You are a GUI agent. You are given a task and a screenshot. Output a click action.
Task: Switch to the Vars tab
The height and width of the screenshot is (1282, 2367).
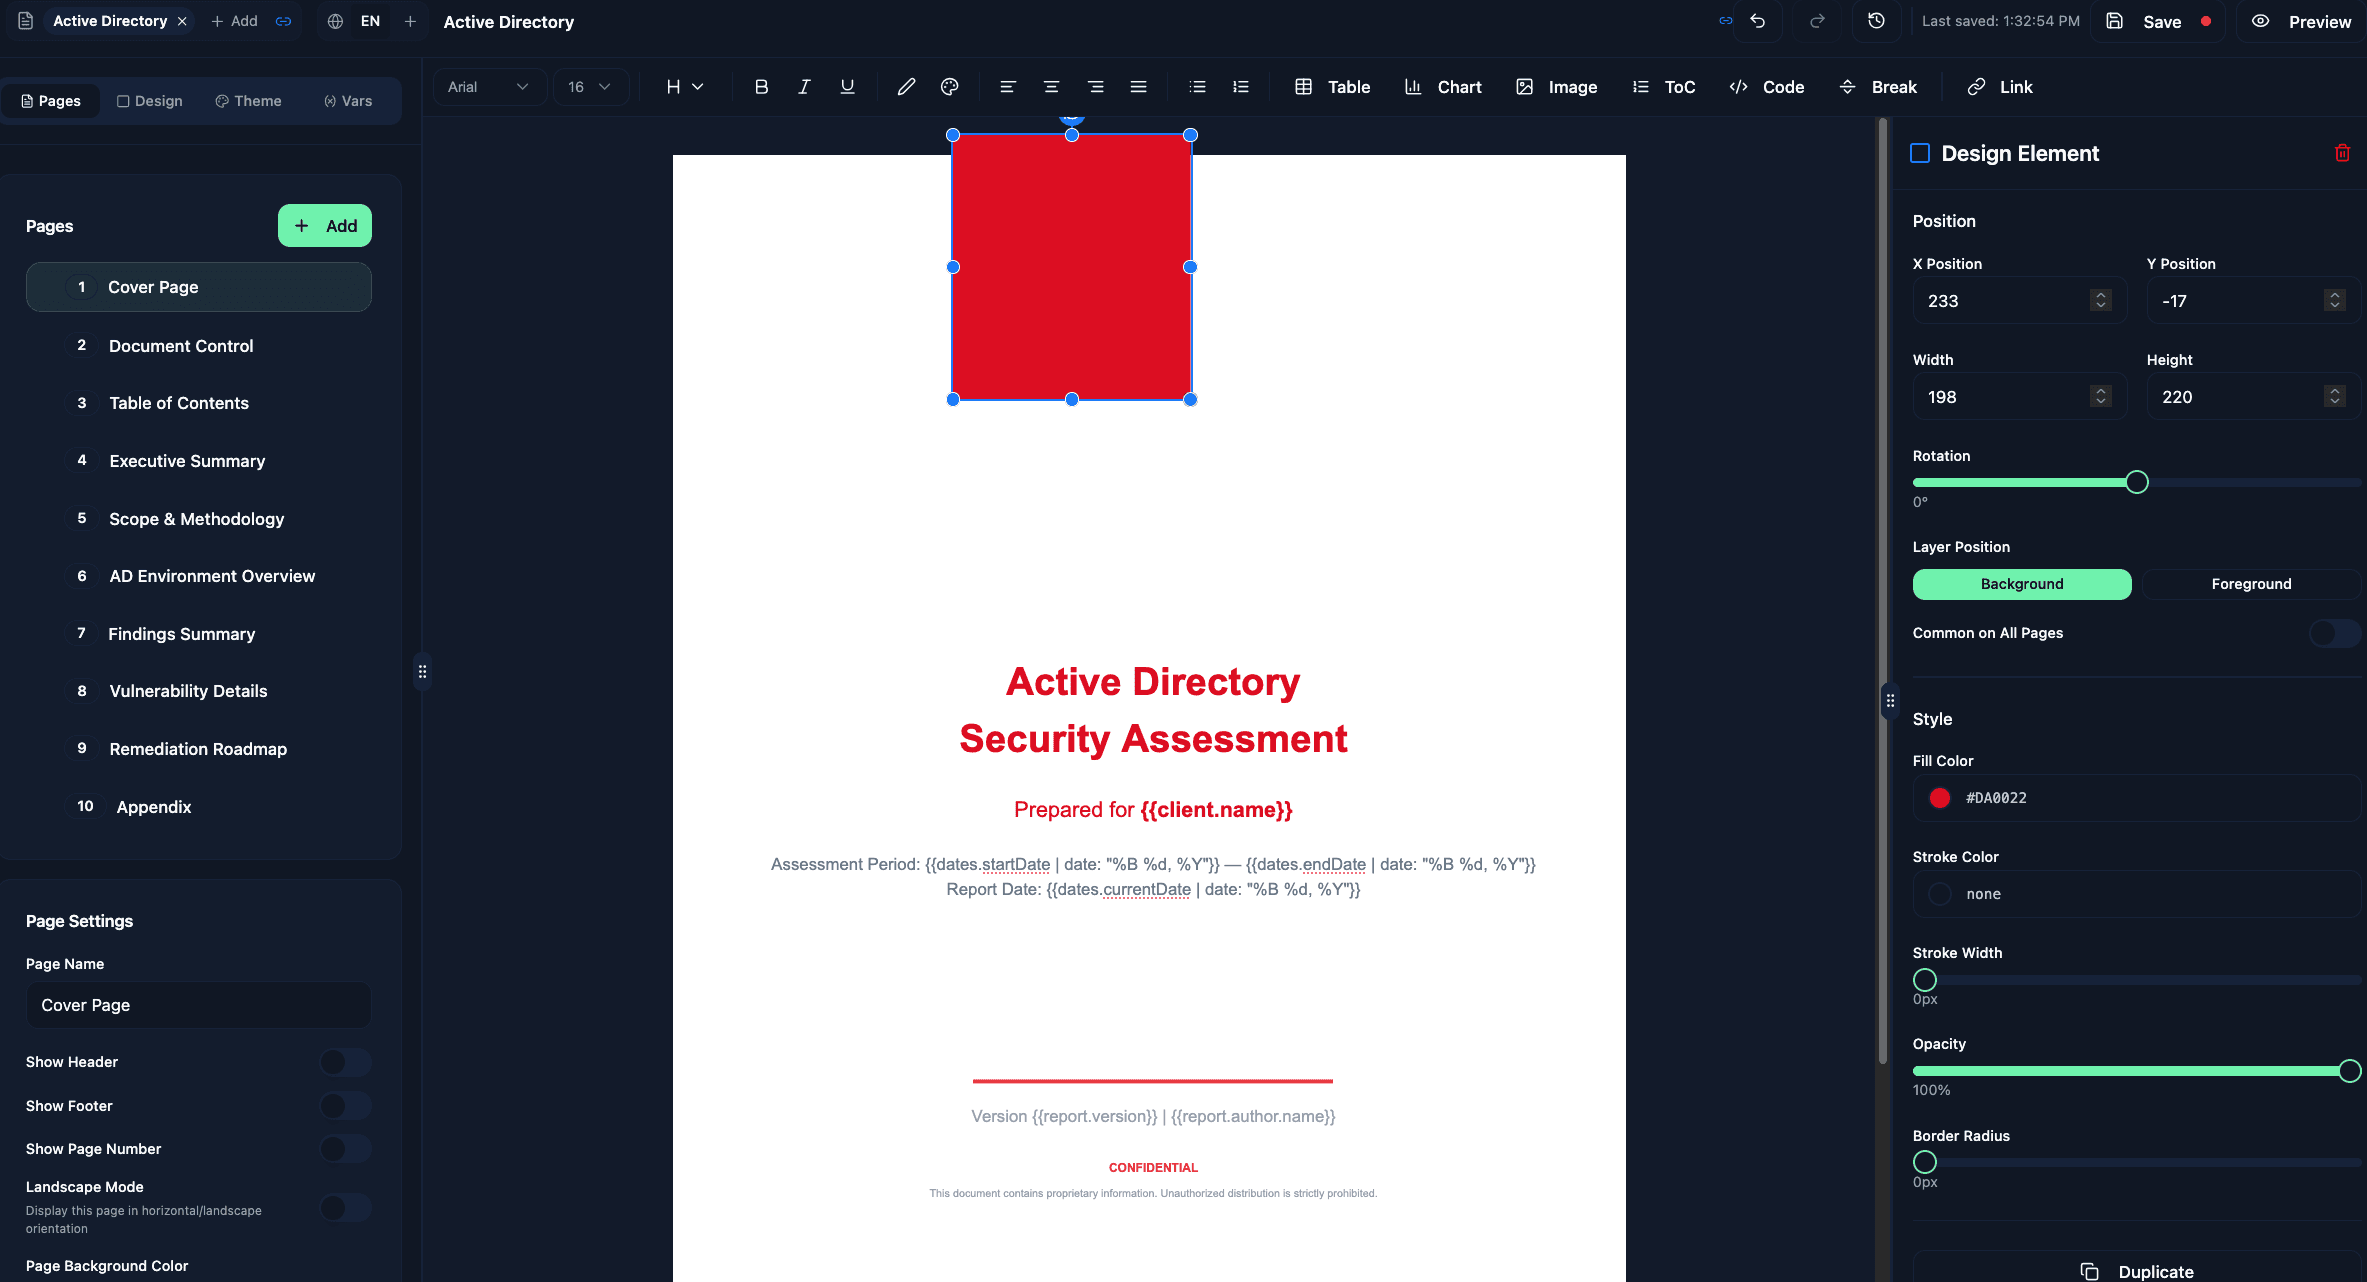point(347,101)
